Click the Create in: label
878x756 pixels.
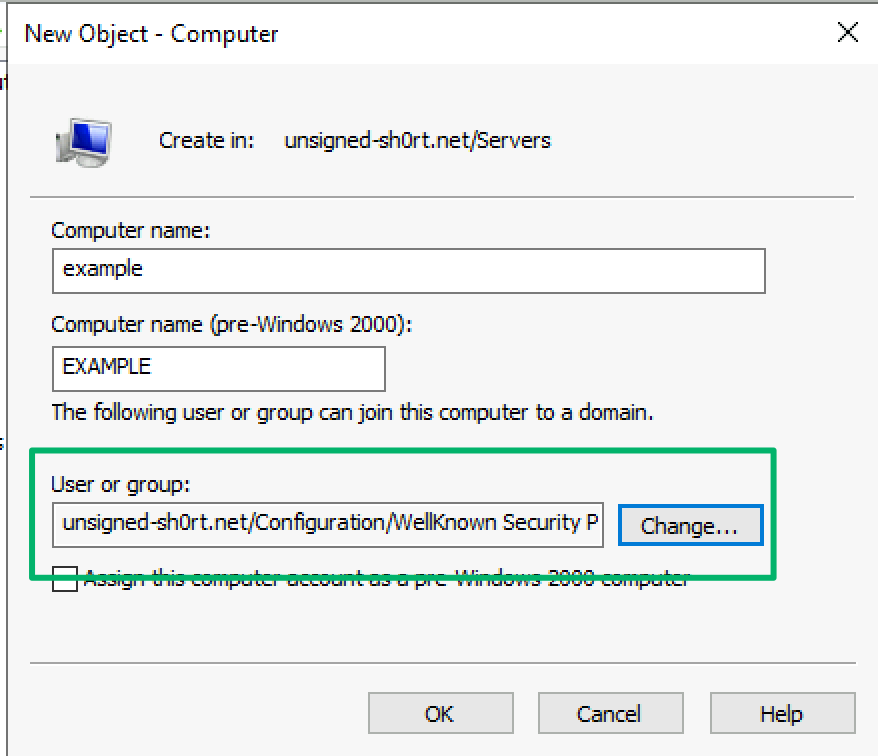(207, 141)
